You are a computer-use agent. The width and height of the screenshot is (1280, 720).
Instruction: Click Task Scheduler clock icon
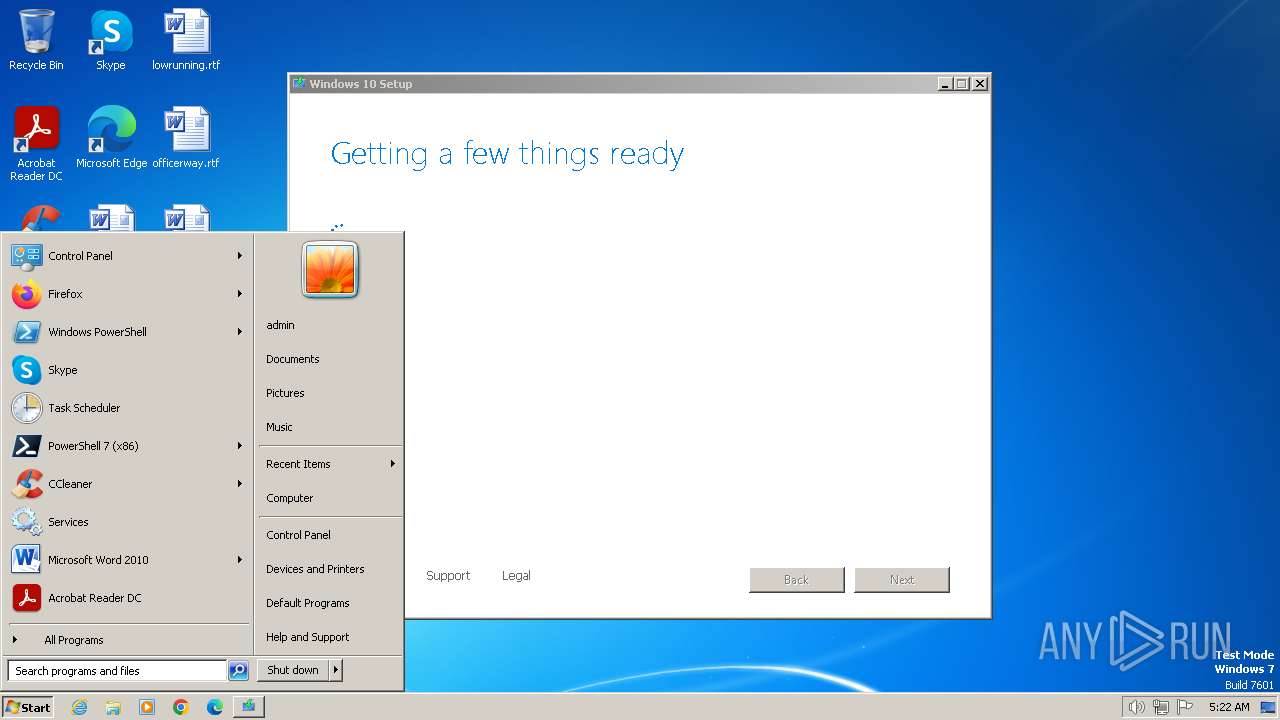[26, 408]
